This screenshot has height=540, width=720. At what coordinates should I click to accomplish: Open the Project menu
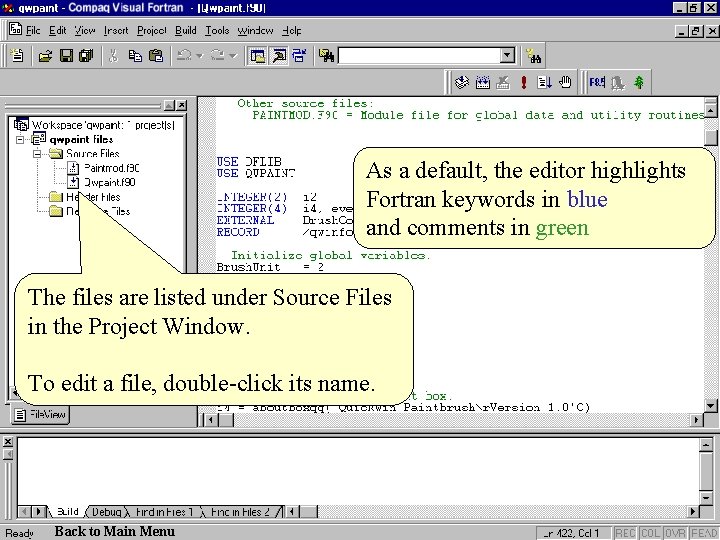tap(152, 31)
